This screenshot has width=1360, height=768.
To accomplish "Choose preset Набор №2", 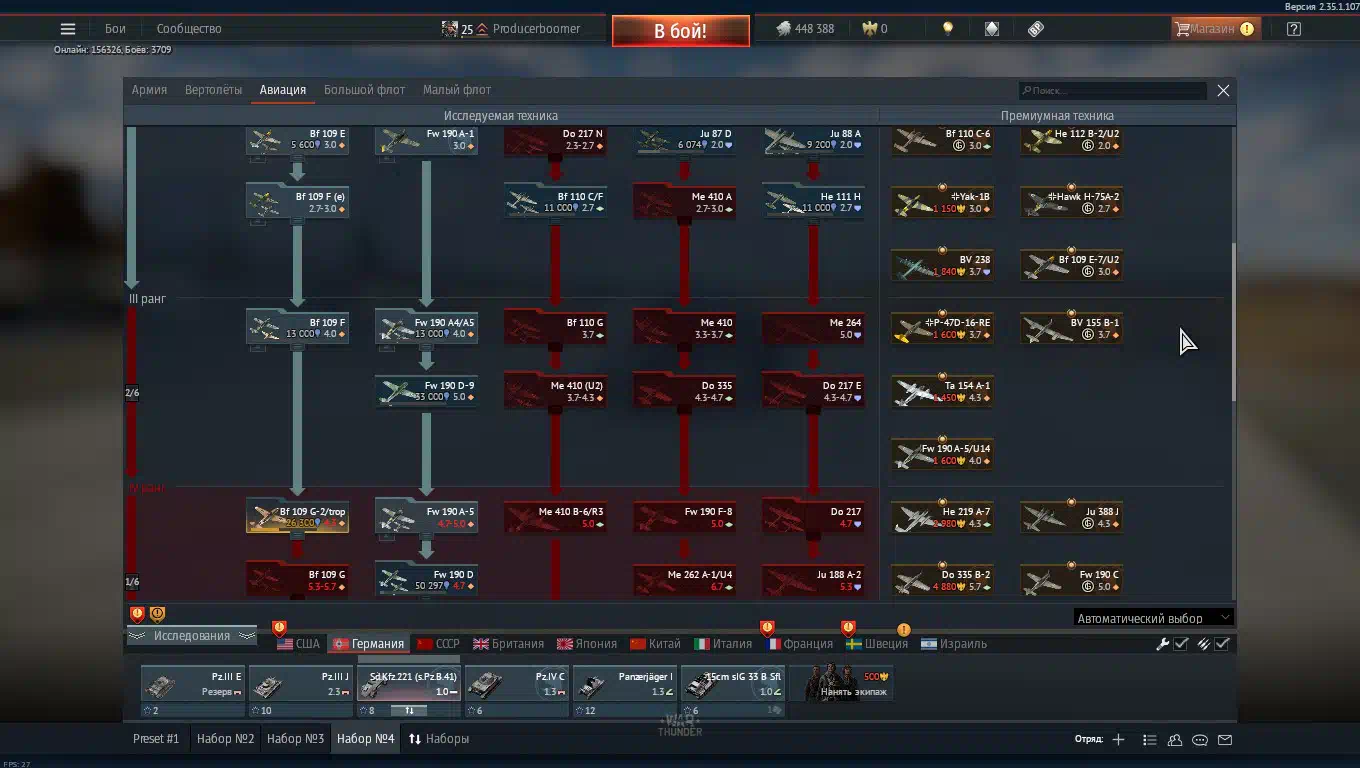I will [225, 739].
